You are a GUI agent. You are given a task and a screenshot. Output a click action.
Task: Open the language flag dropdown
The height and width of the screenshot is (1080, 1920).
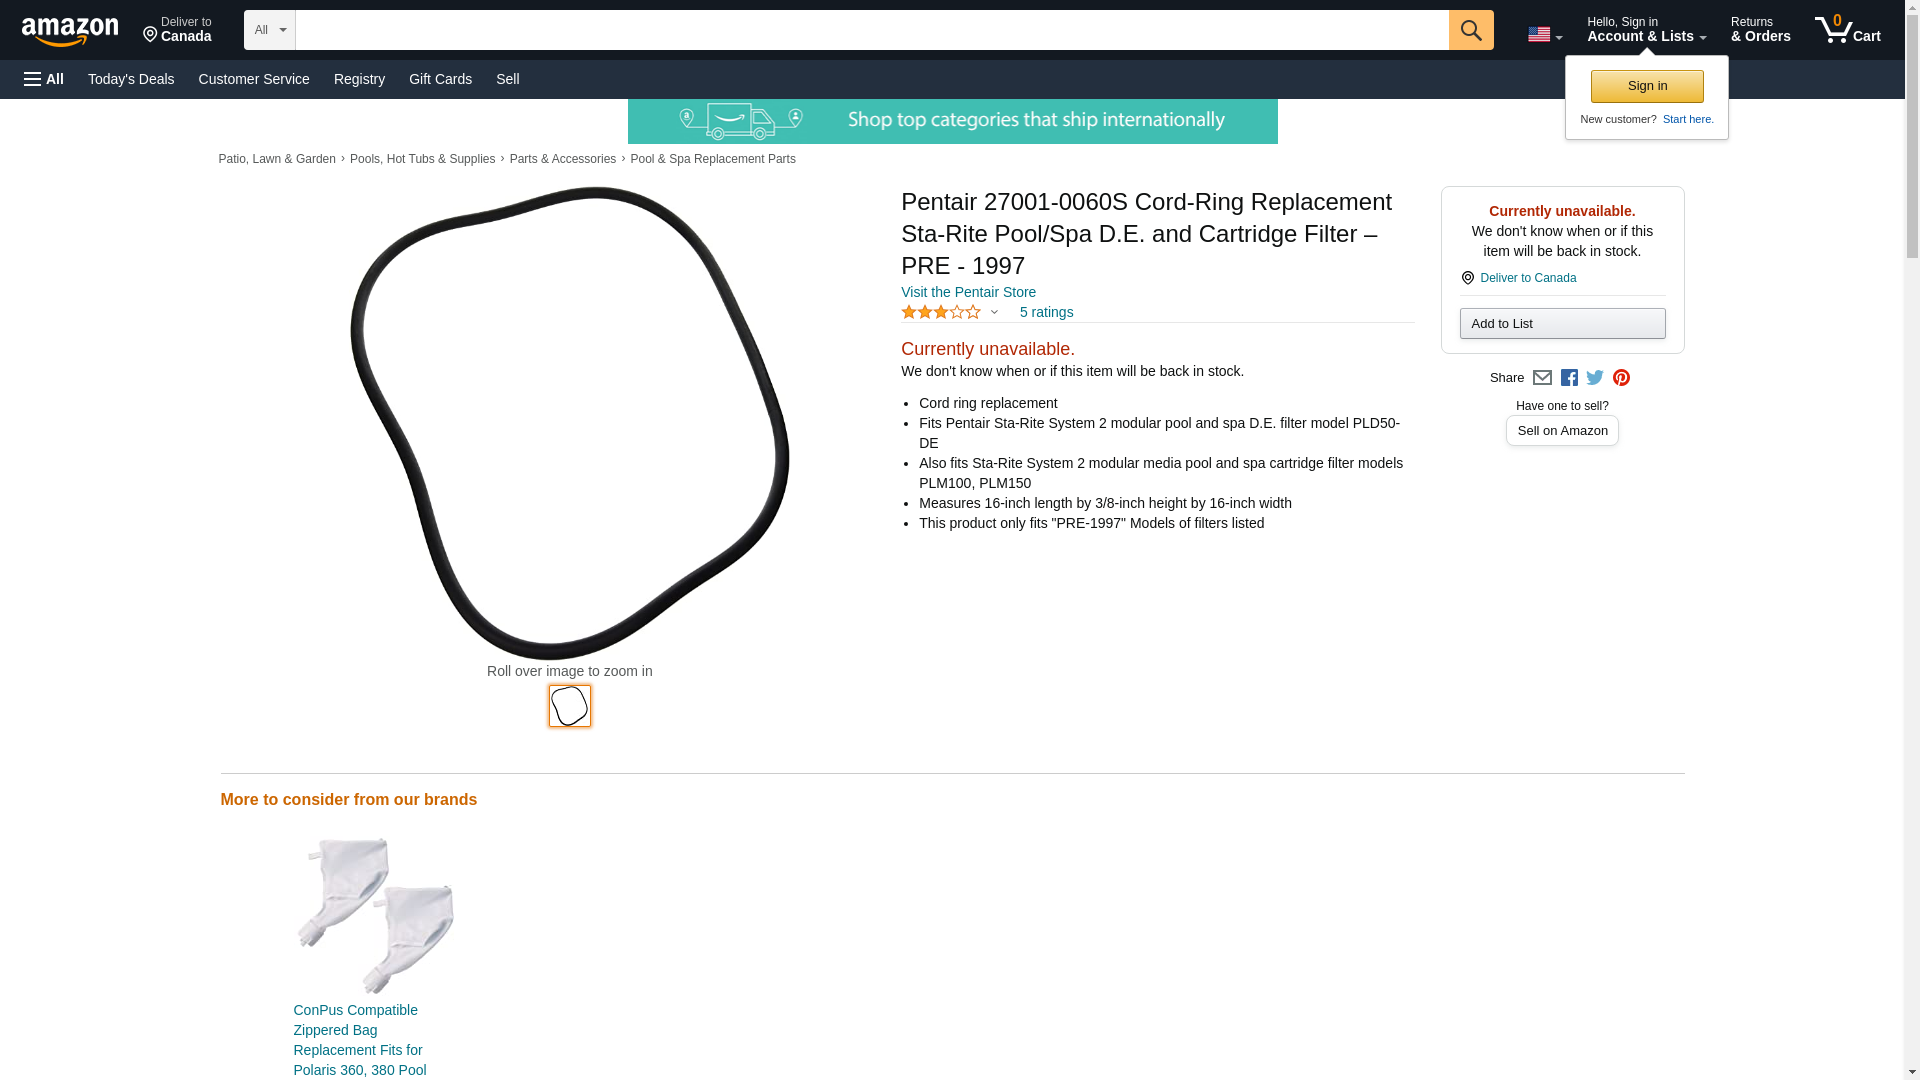tap(1545, 34)
